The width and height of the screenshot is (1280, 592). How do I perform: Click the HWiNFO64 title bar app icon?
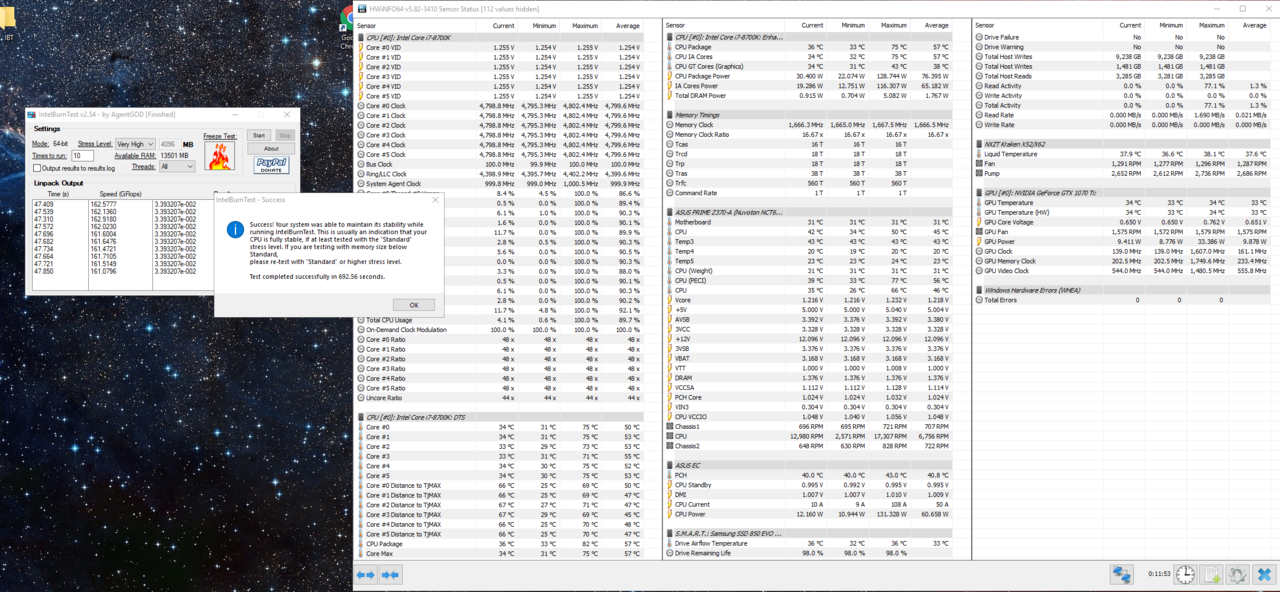[361, 9]
